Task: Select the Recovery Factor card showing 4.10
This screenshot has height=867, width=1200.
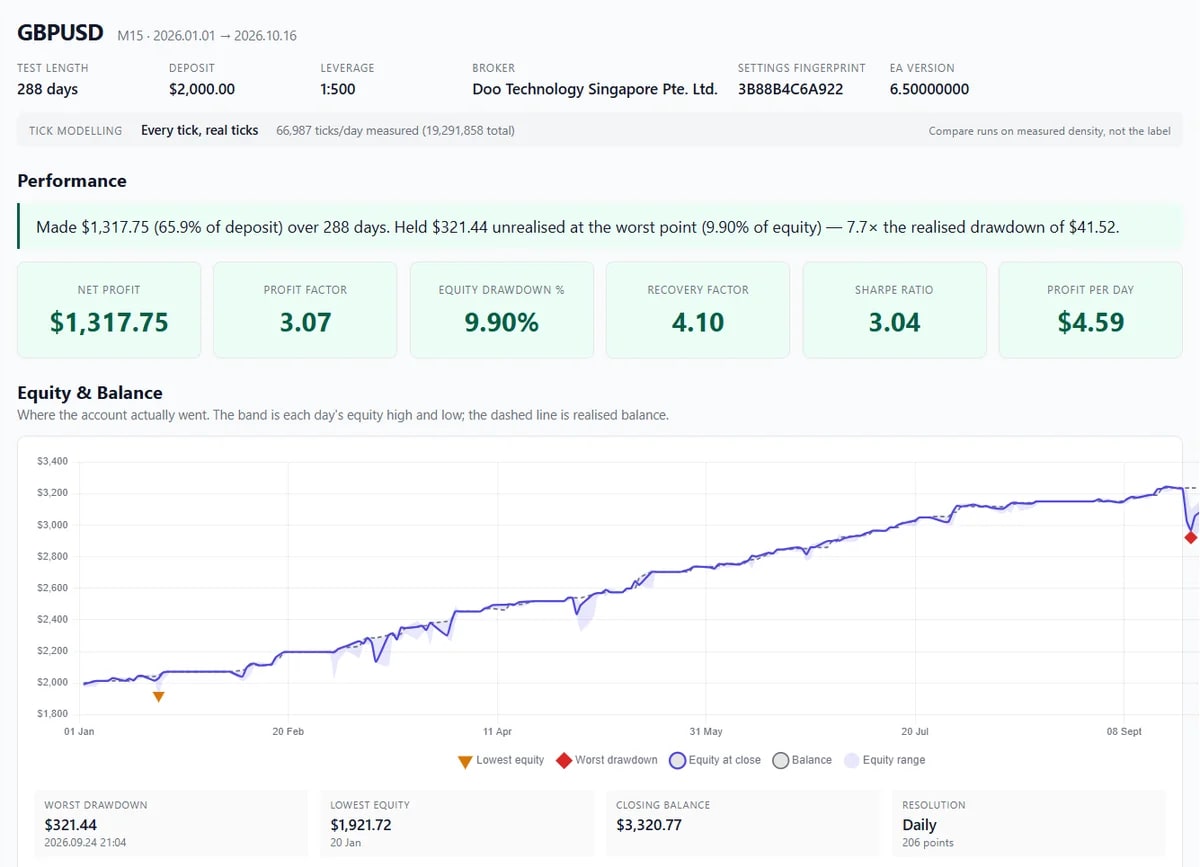Action: point(698,310)
